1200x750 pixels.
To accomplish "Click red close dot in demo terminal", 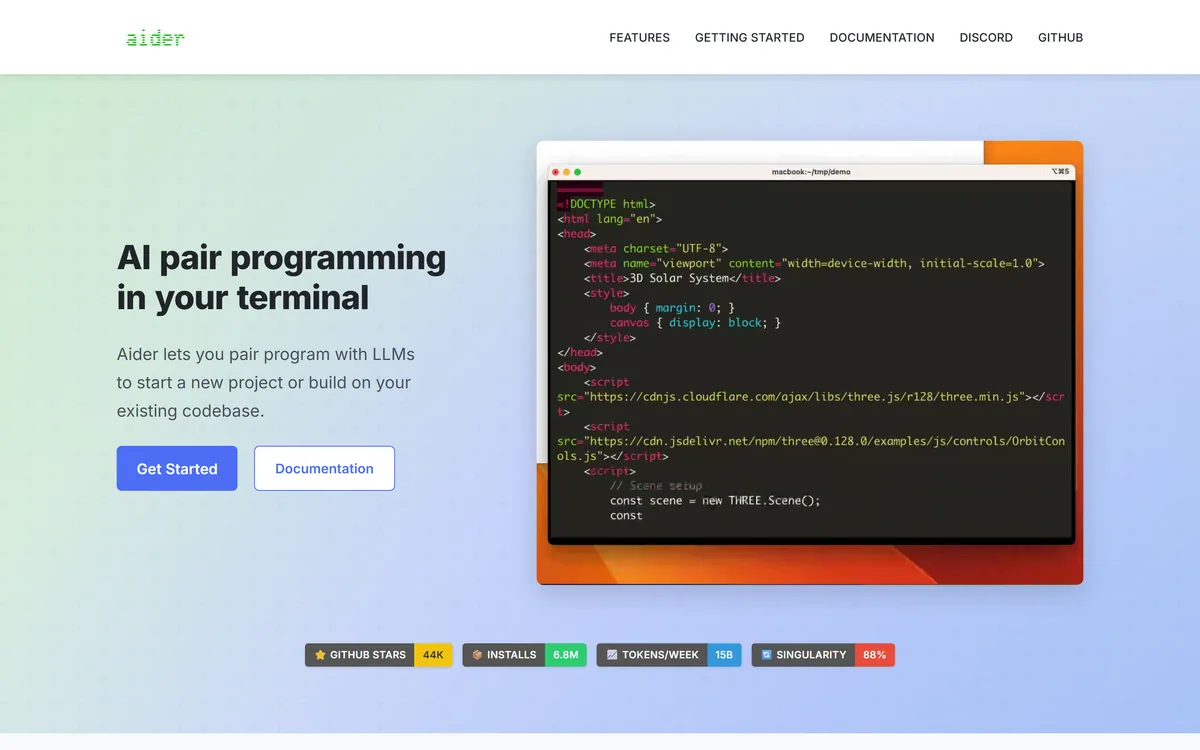I will click(x=556, y=172).
